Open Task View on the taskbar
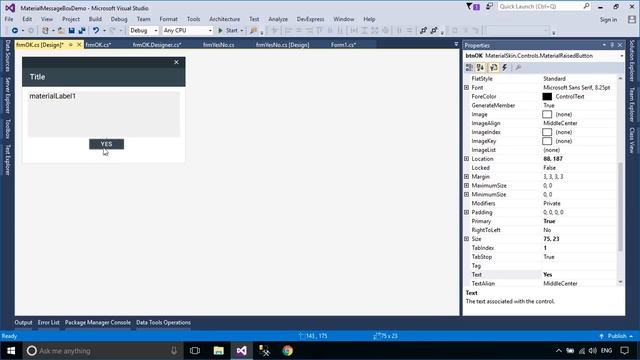The width and height of the screenshot is (640, 360). pyautogui.click(x=195, y=351)
